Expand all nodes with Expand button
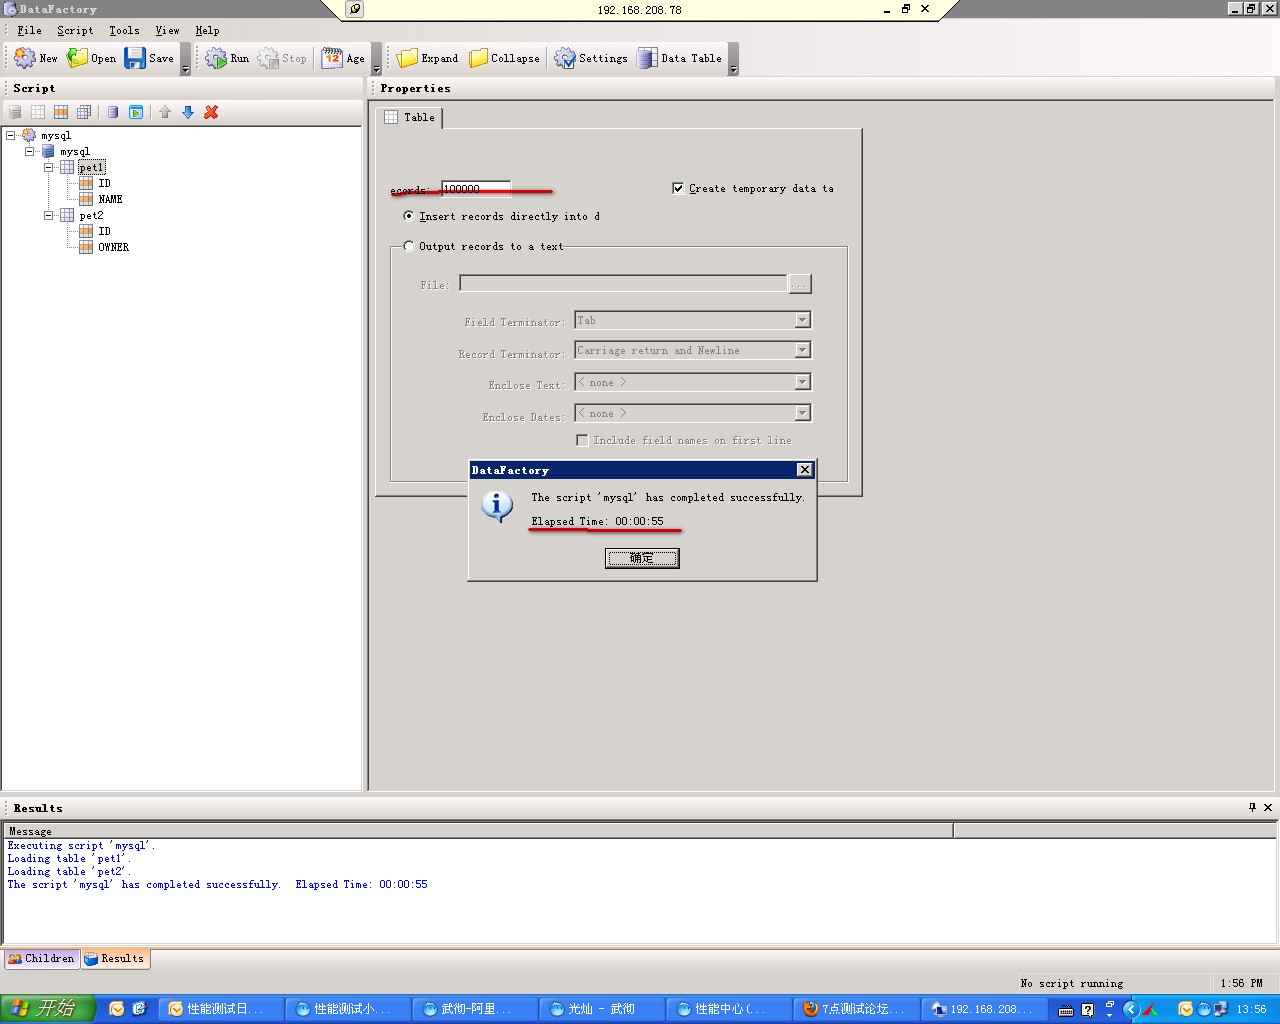 pyautogui.click(x=427, y=58)
